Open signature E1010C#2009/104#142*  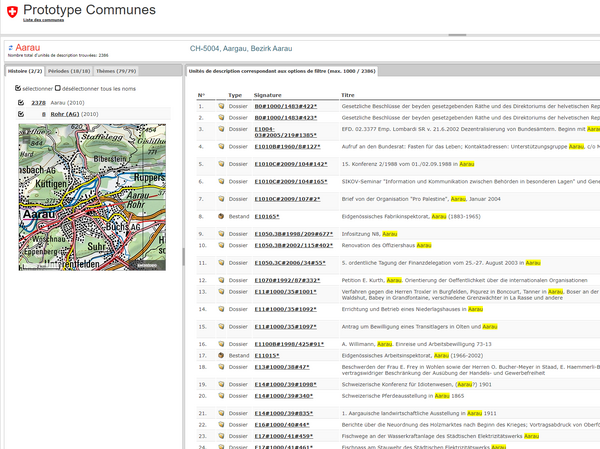tap(291, 164)
